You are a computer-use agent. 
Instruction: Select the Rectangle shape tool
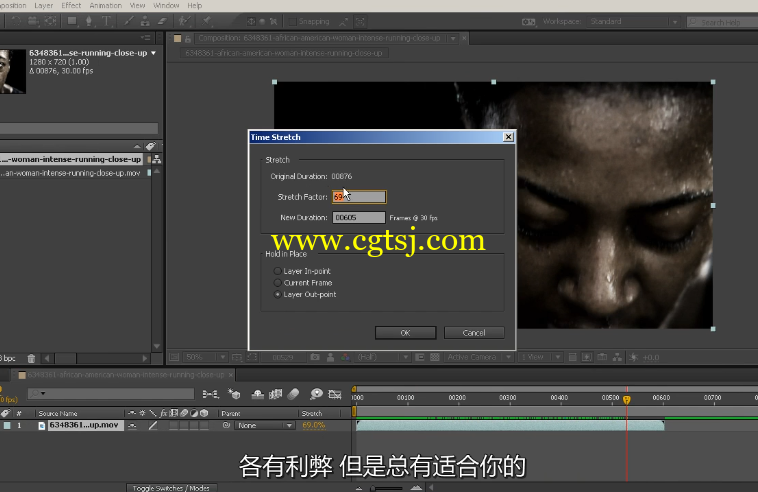point(72,21)
